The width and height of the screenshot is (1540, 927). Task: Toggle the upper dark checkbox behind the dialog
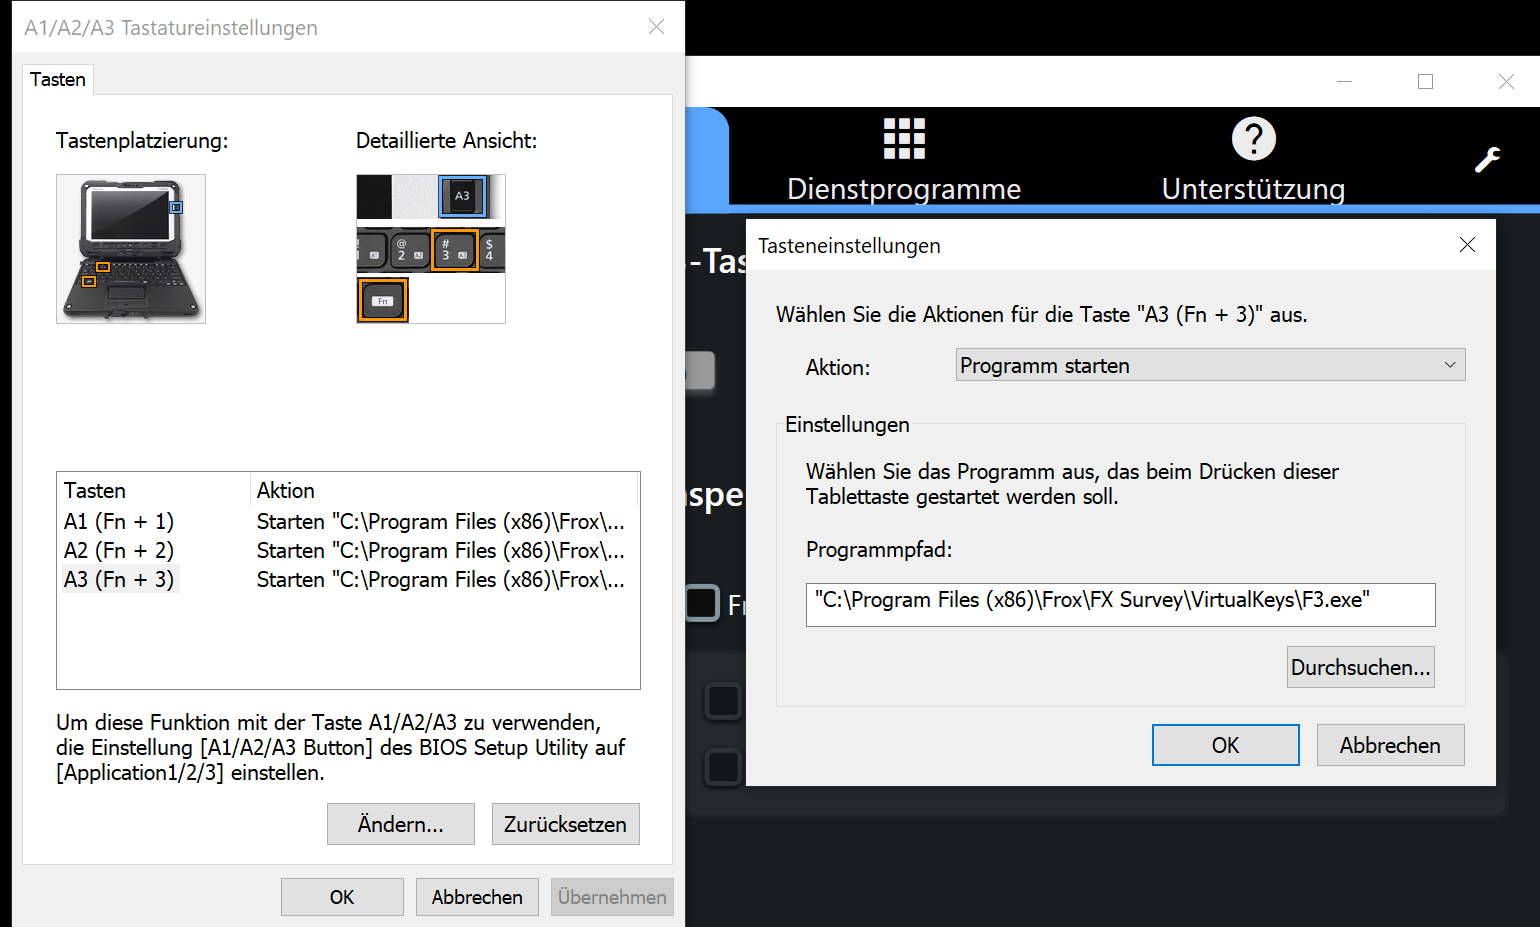[723, 701]
